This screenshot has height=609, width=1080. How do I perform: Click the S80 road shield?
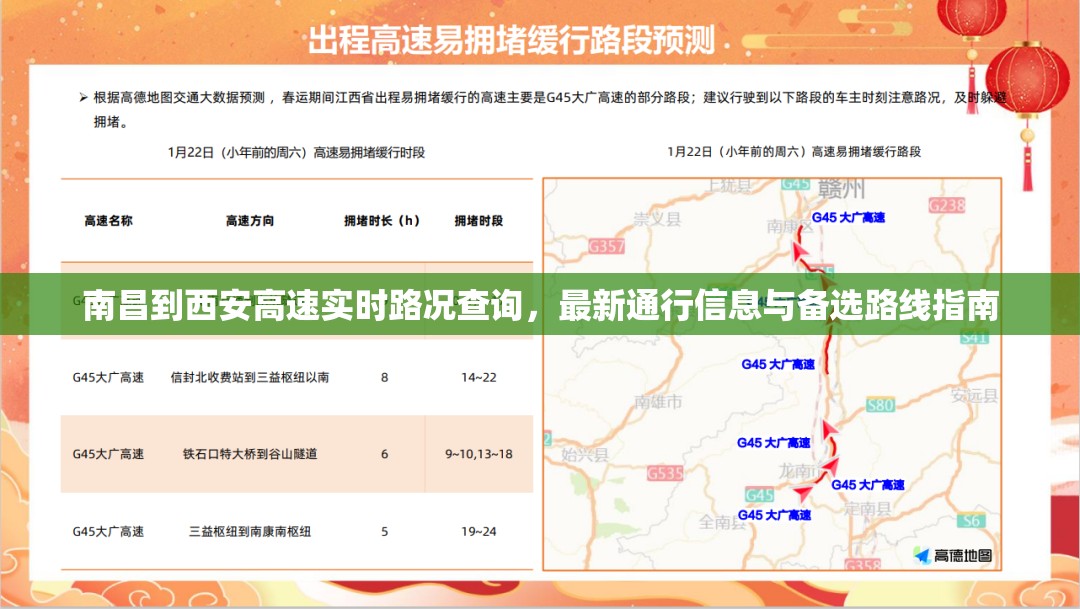[880, 405]
